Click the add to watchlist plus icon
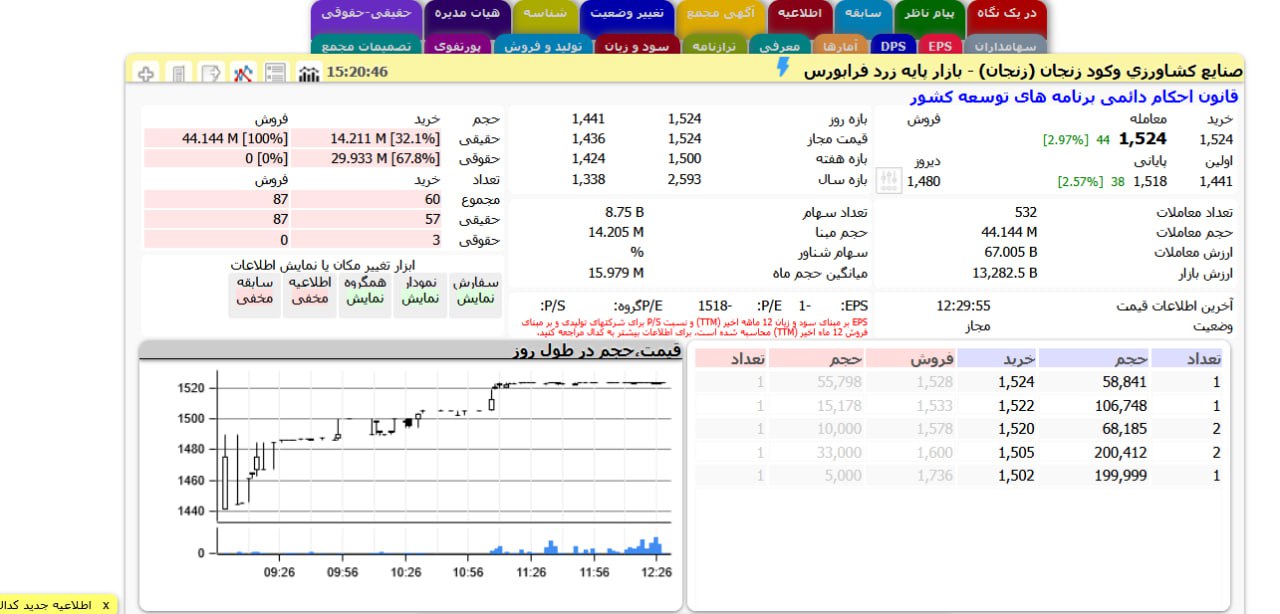 pos(147,72)
